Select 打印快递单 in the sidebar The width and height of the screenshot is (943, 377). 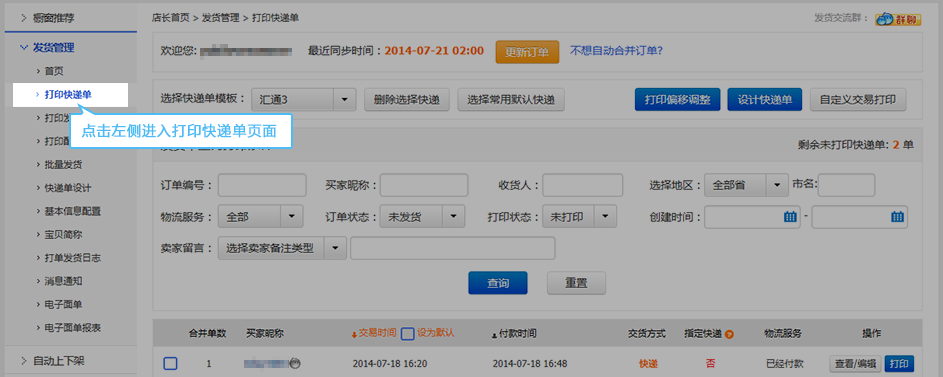point(68,94)
